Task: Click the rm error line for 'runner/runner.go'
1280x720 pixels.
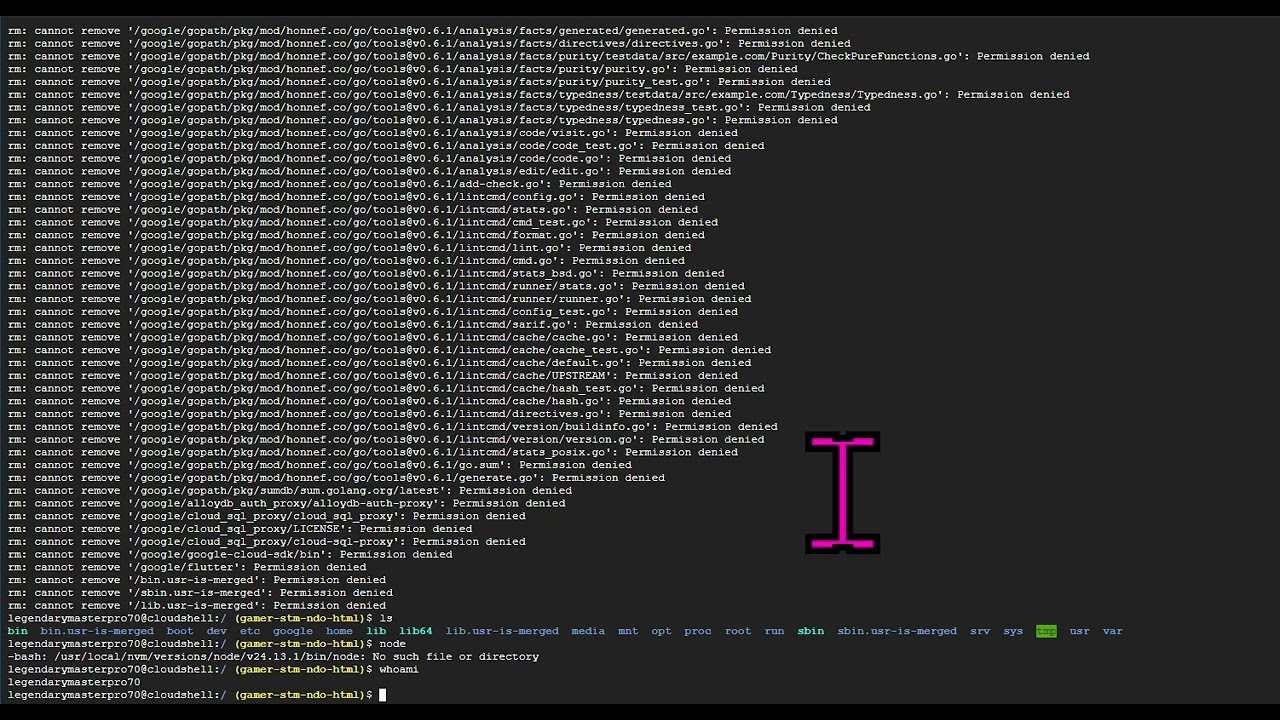Action: tap(379, 299)
